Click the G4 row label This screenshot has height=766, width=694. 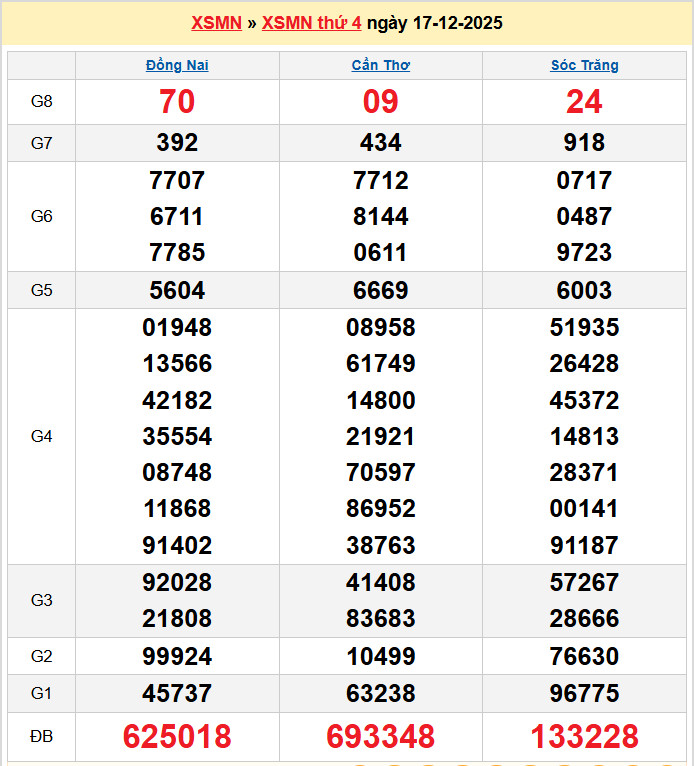click(41, 436)
